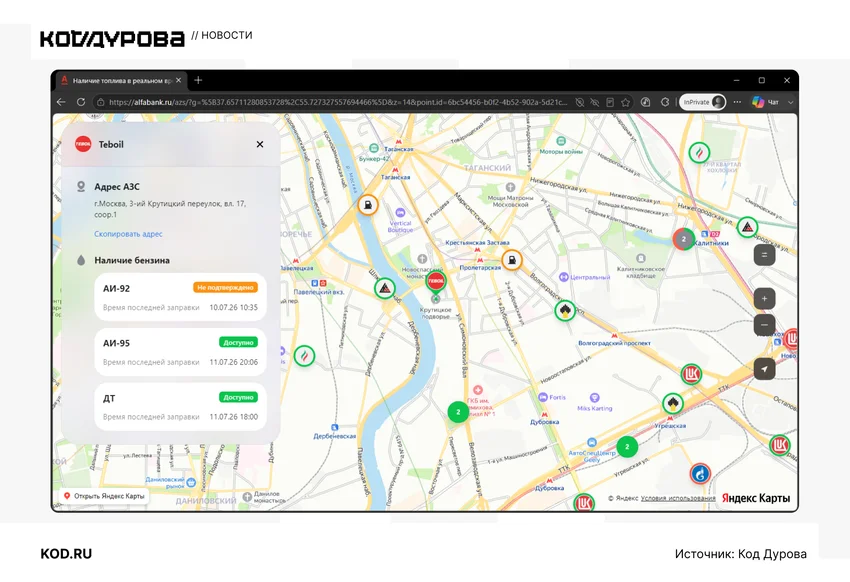Click the red Teboil logo in panel header
This screenshot has width=850, height=582.
(x=83, y=144)
